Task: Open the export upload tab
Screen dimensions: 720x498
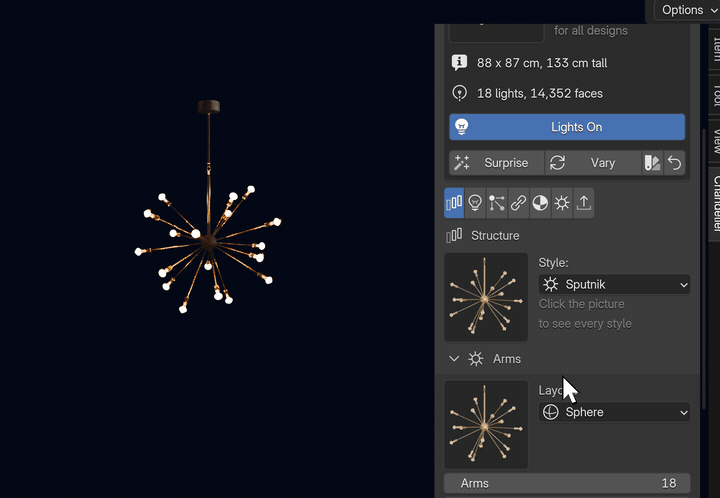Action: pyautogui.click(x=584, y=202)
